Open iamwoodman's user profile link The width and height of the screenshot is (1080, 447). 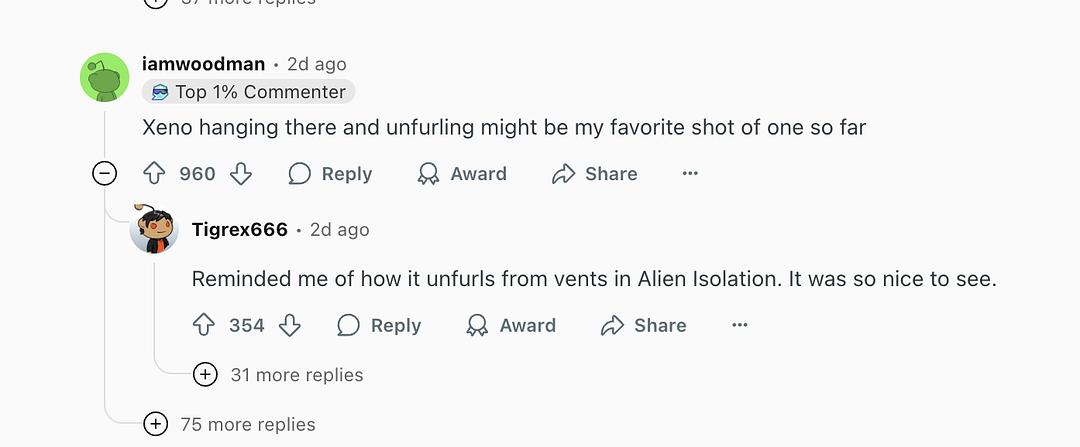(204, 64)
